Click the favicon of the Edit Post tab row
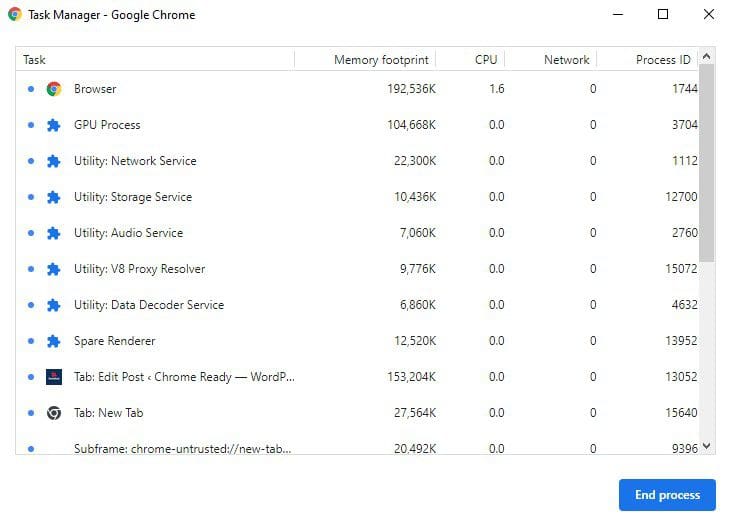730x525 pixels. click(x=54, y=377)
